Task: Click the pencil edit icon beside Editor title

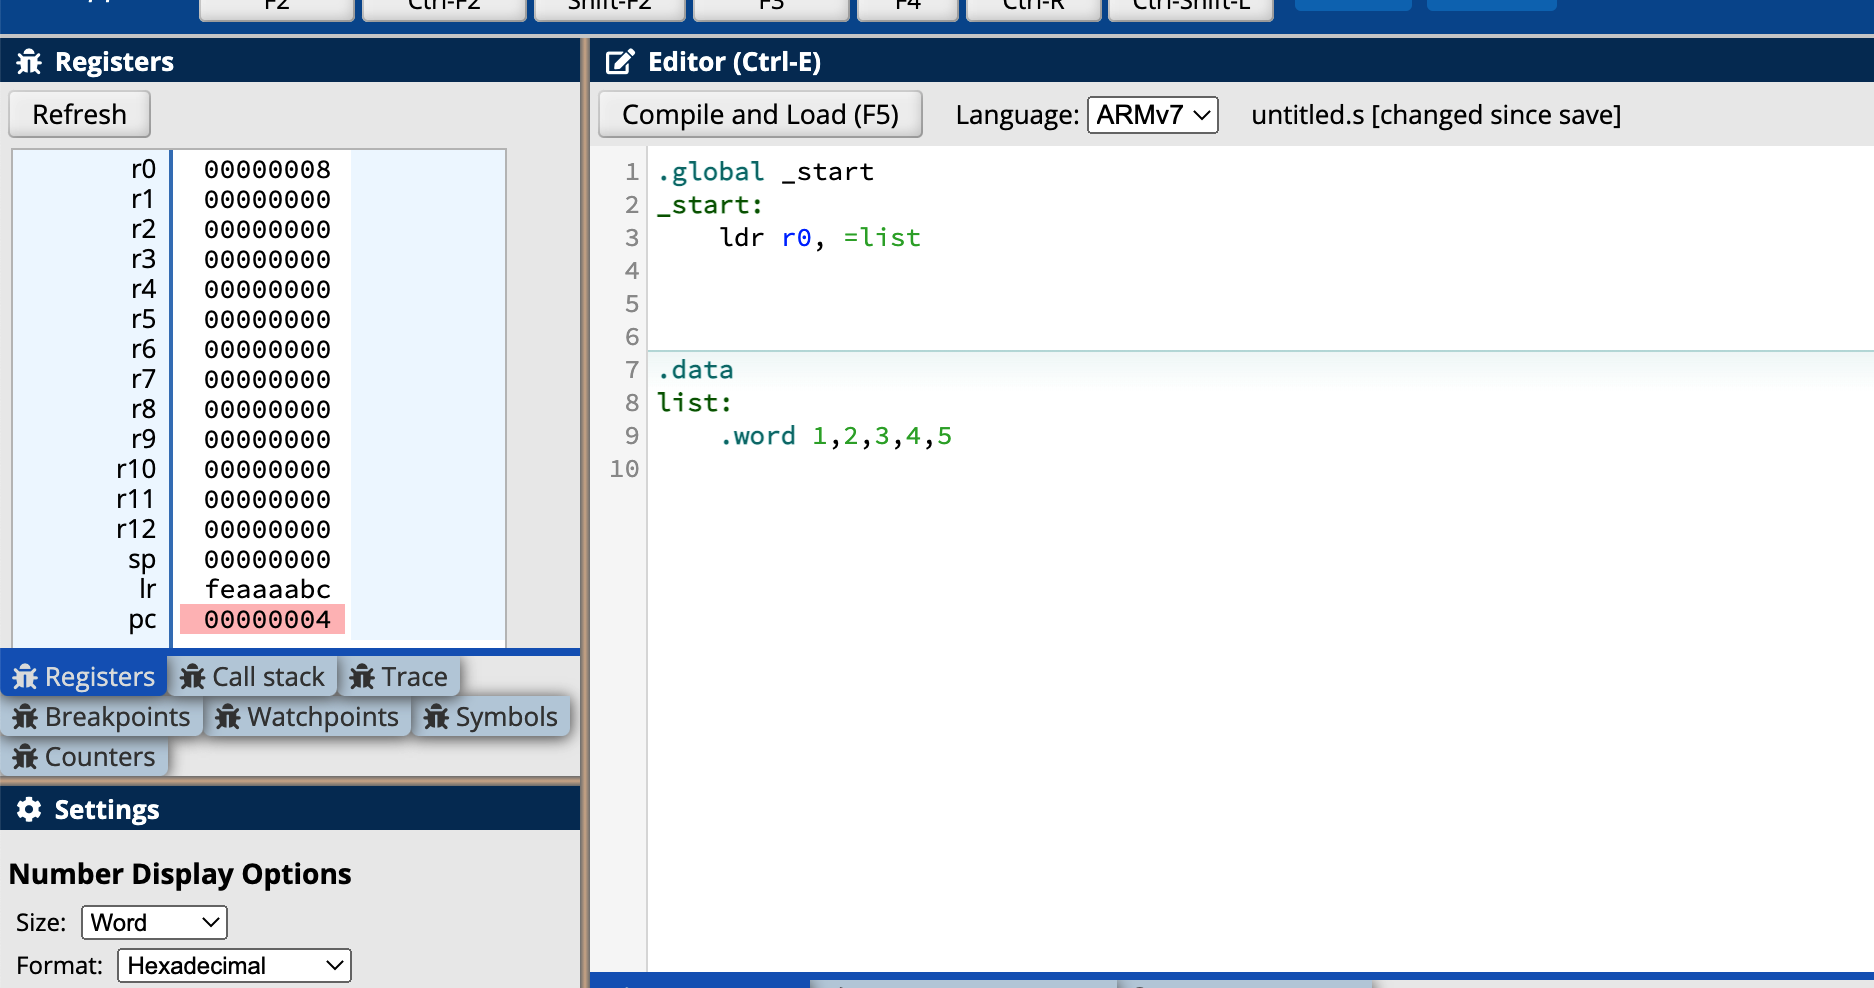Action: click(620, 62)
